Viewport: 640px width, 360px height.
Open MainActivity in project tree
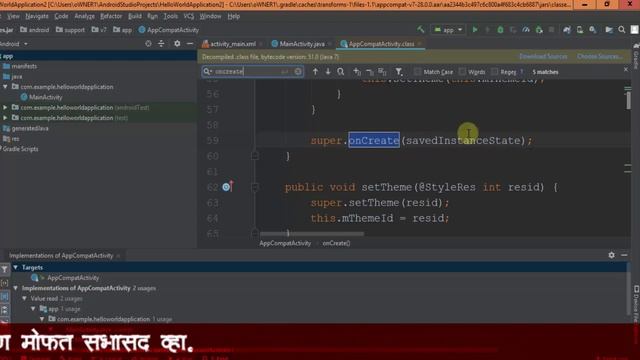coord(41,97)
